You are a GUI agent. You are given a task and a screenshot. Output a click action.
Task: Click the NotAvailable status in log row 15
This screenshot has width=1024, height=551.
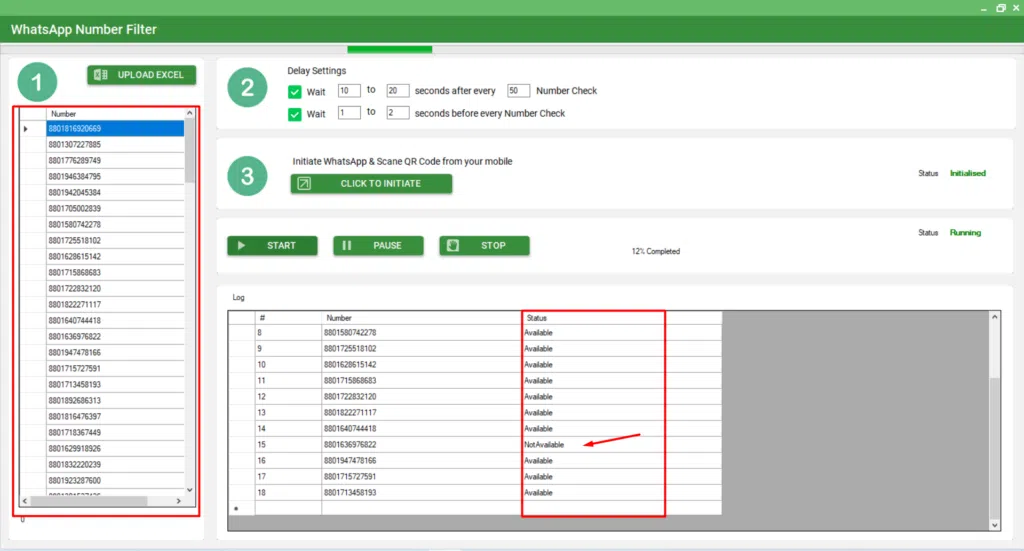[x=544, y=445]
